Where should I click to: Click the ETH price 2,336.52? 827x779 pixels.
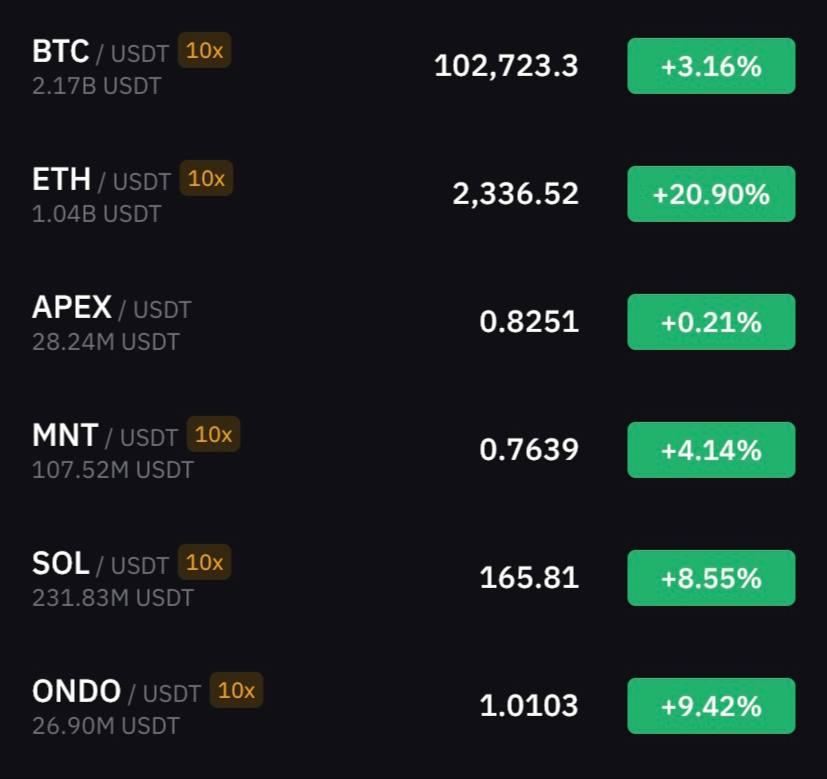point(515,194)
